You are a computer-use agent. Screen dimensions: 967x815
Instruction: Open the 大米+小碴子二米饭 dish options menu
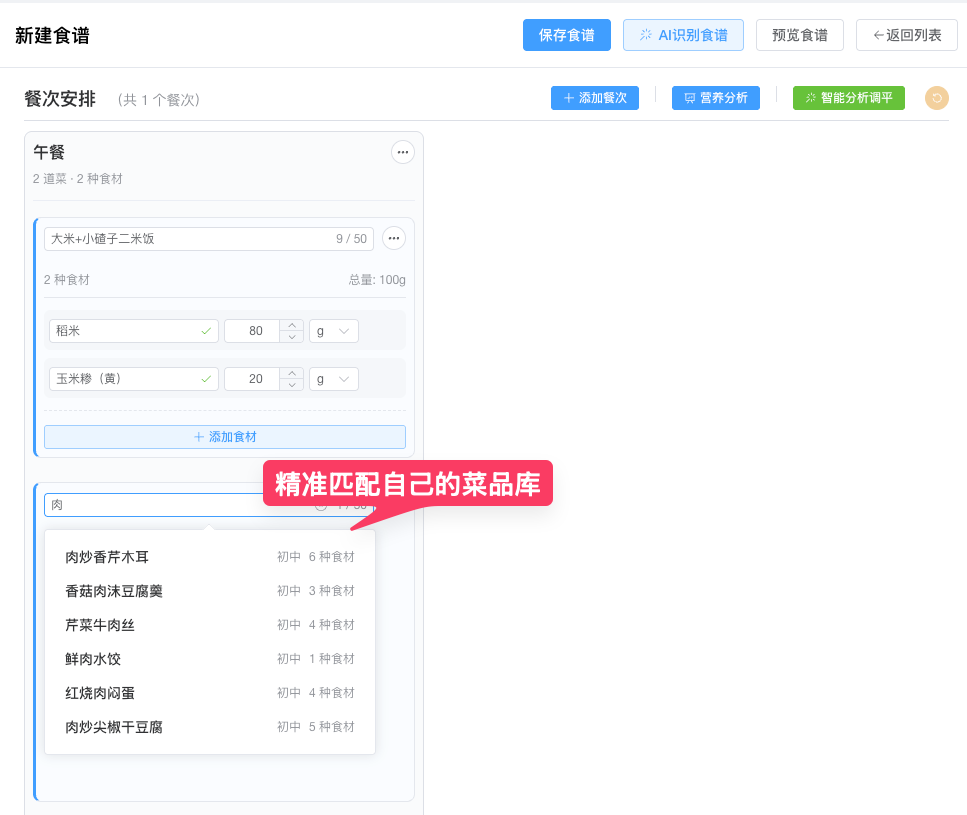(x=394, y=238)
